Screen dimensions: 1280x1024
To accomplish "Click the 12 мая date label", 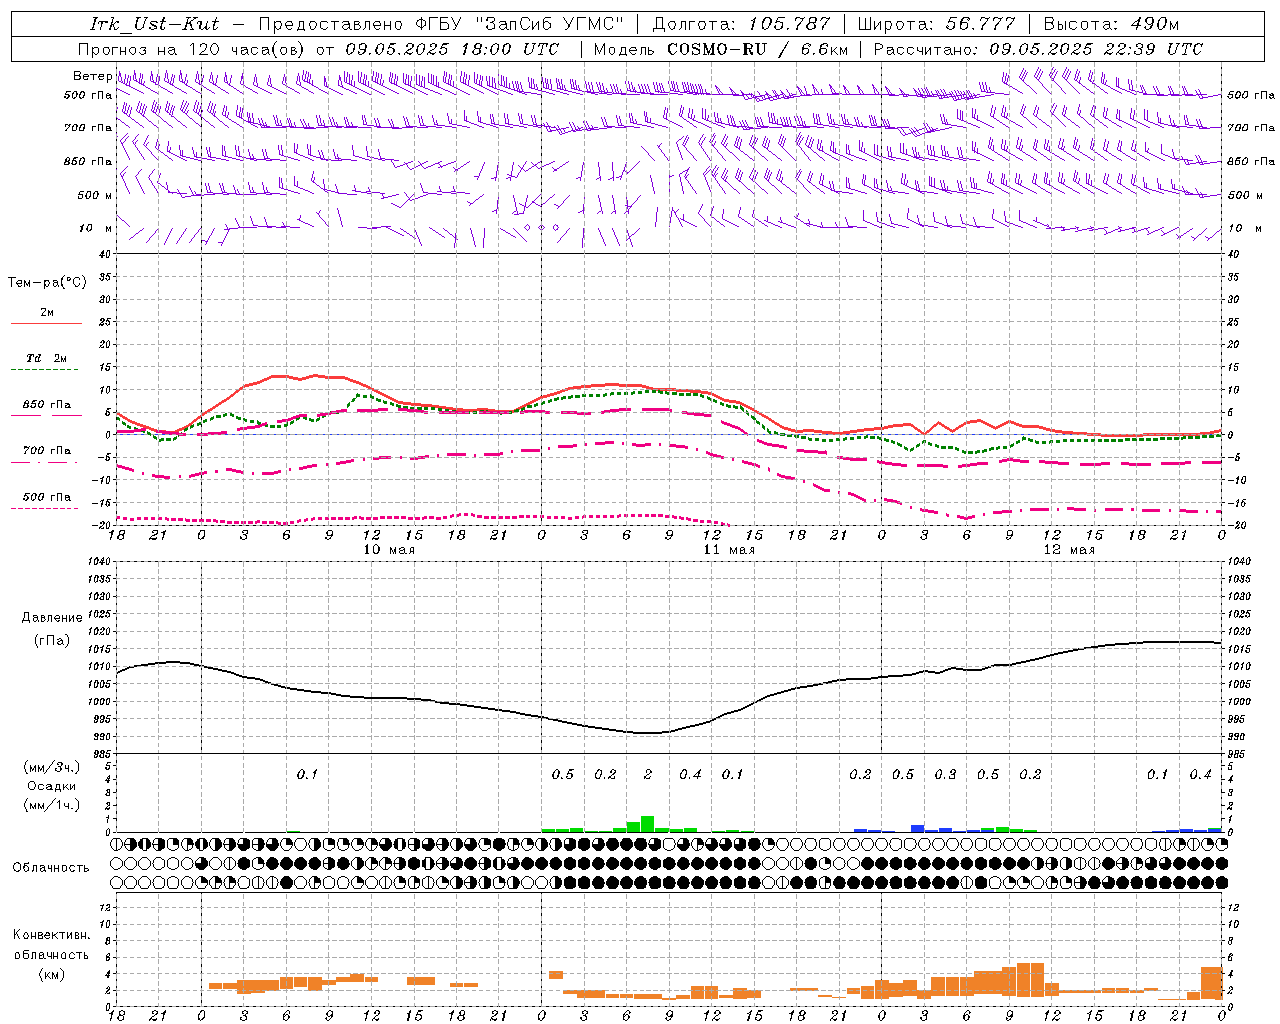I will [1068, 550].
